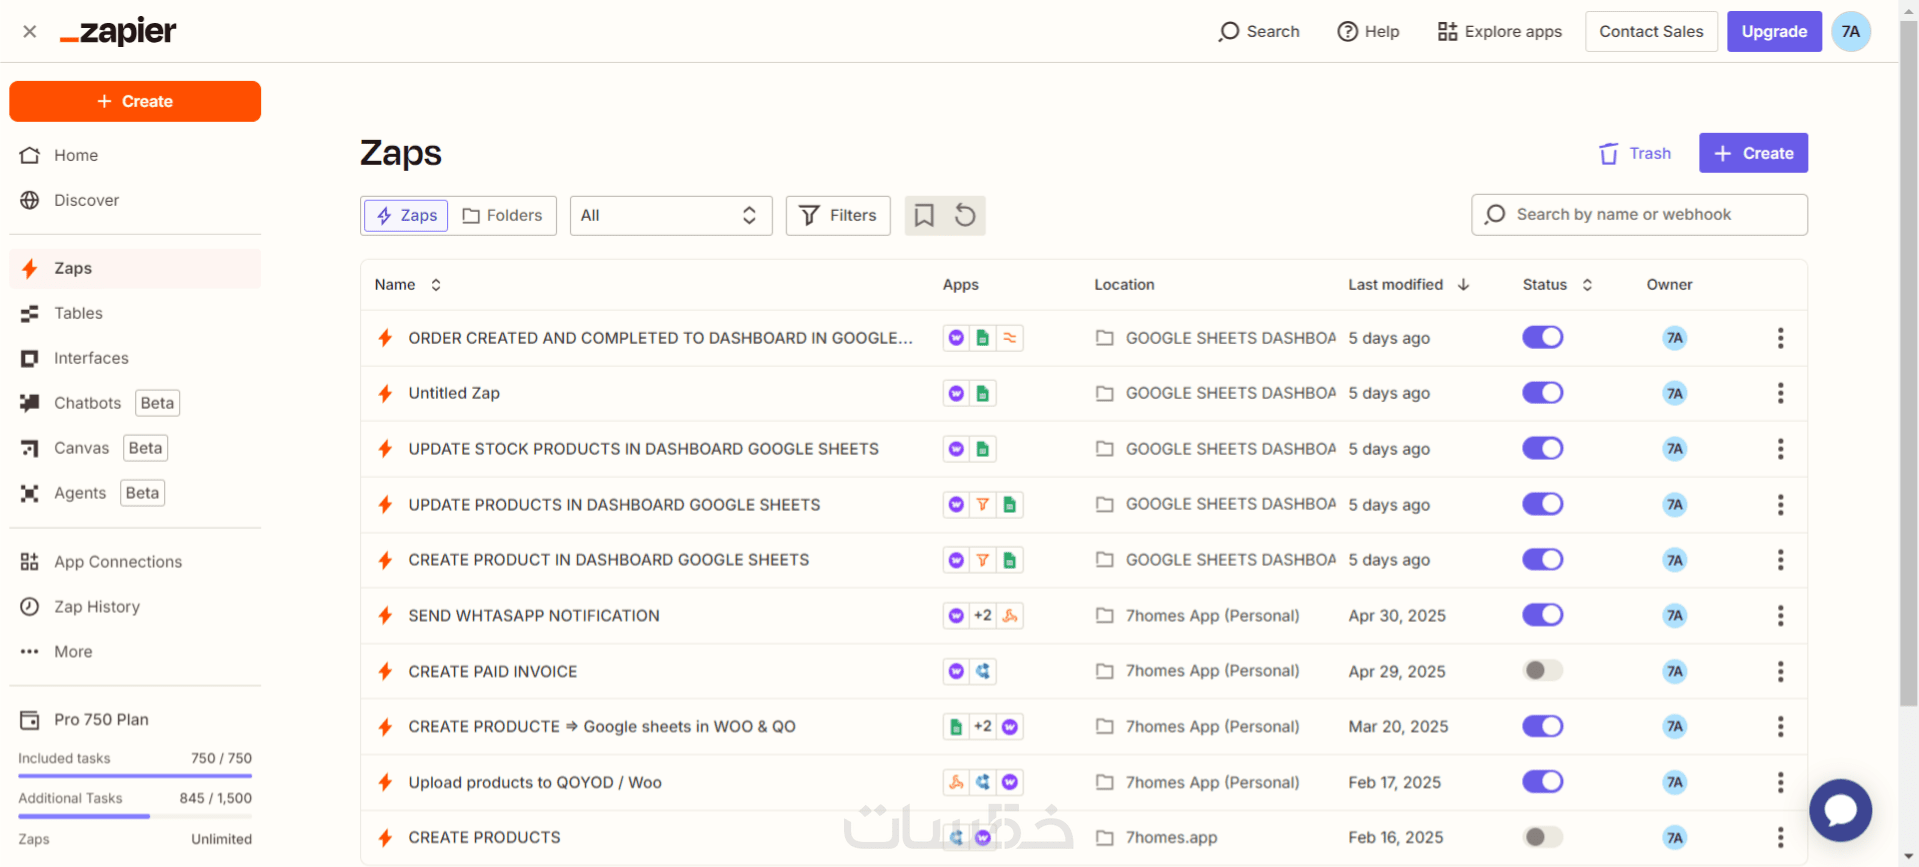Disable UPDATE PRODUCTS IN DASHBOARD zap toggle

click(1542, 504)
